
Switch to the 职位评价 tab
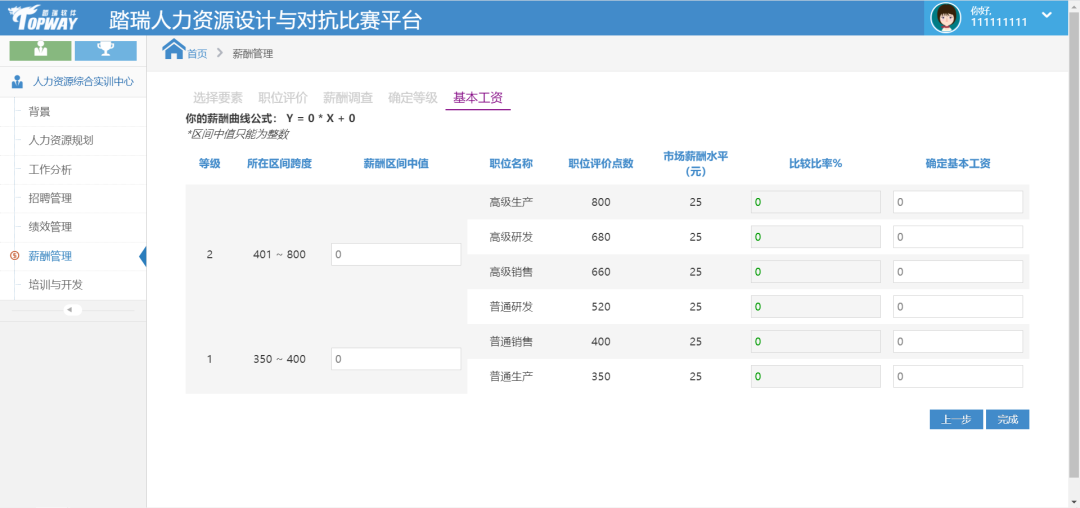click(x=282, y=98)
